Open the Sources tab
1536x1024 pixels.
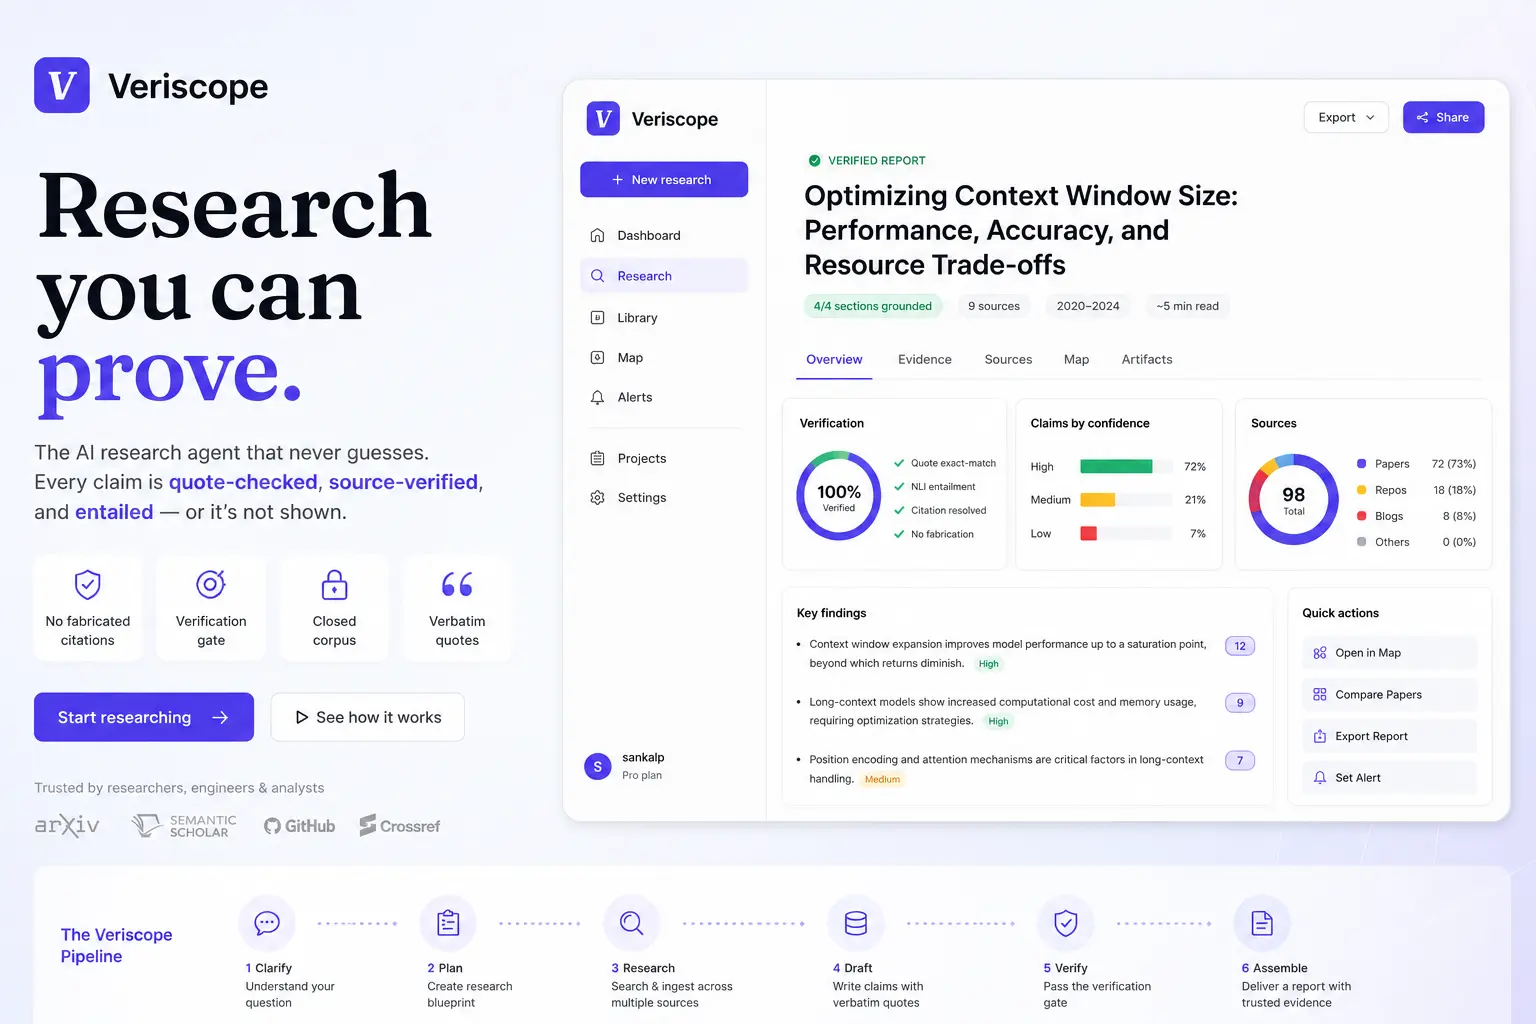(1008, 359)
